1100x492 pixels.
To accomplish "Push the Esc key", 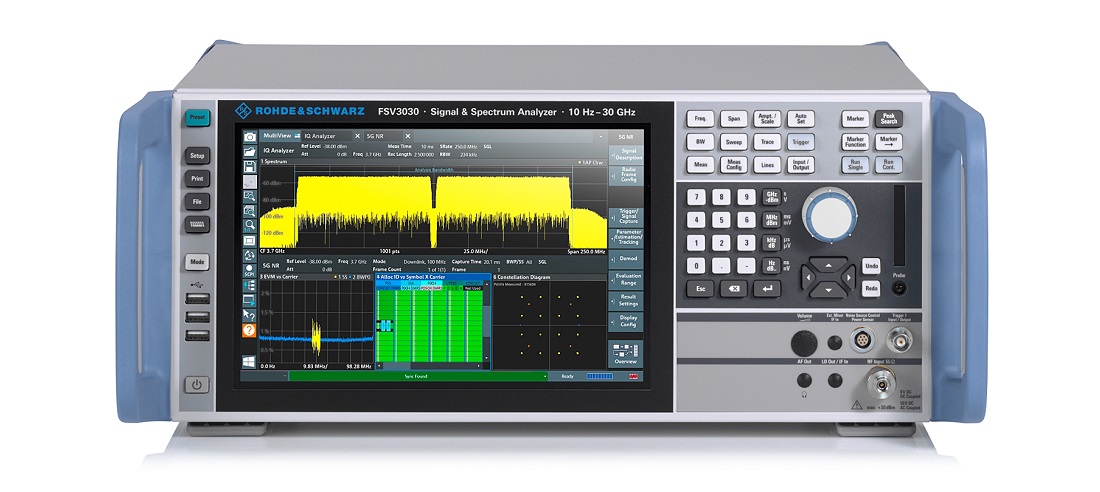I will tap(699, 288).
